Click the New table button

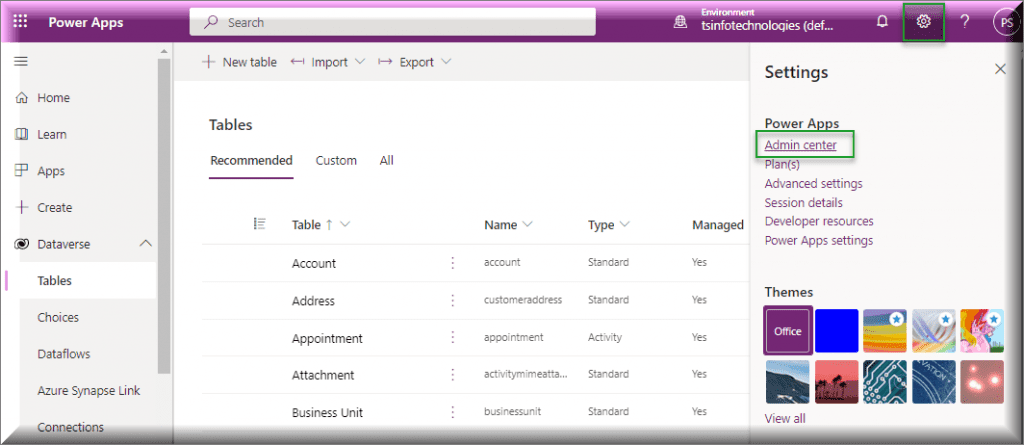pos(239,62)
